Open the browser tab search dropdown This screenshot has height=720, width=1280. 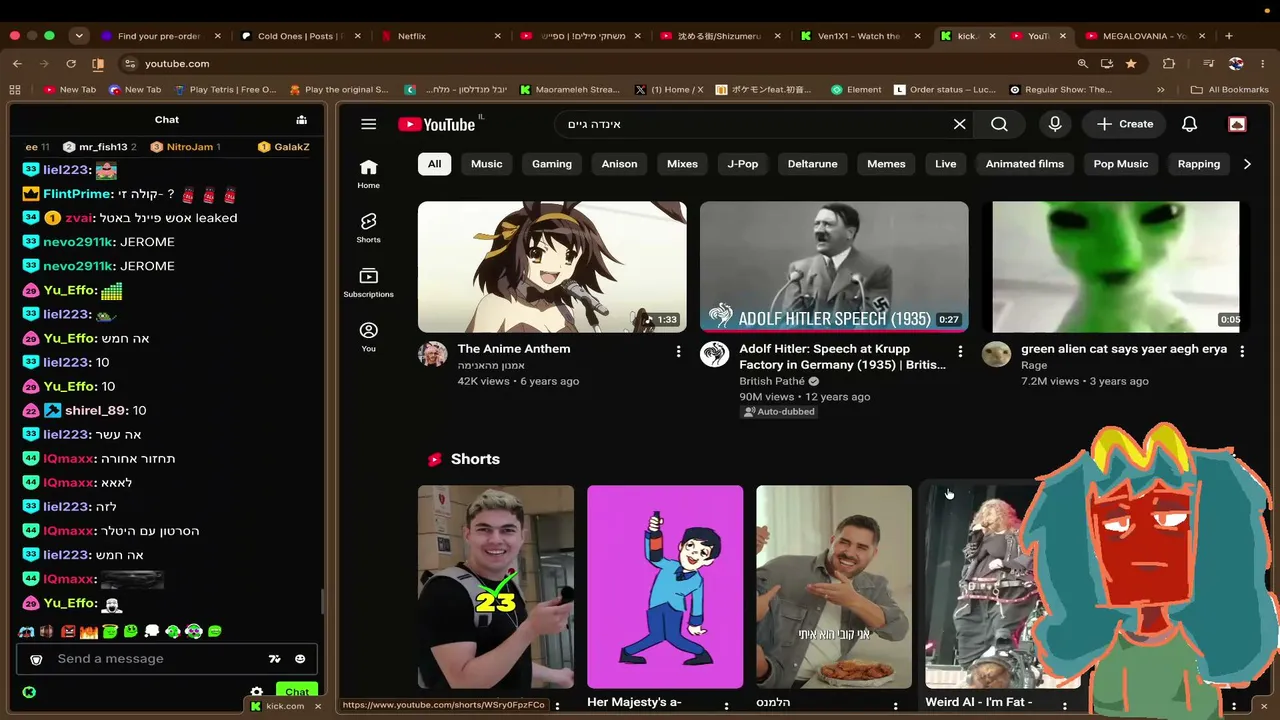79,36
